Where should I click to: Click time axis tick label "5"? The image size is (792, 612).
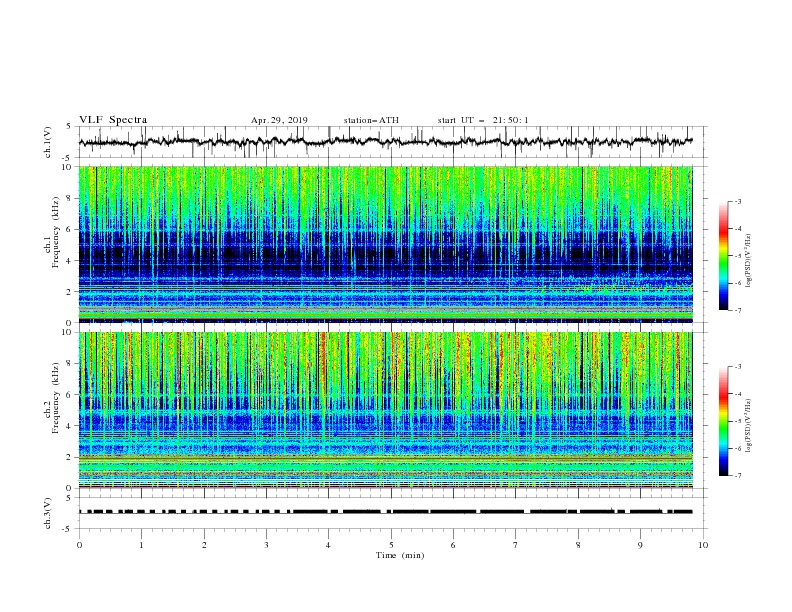click(391, 545)
